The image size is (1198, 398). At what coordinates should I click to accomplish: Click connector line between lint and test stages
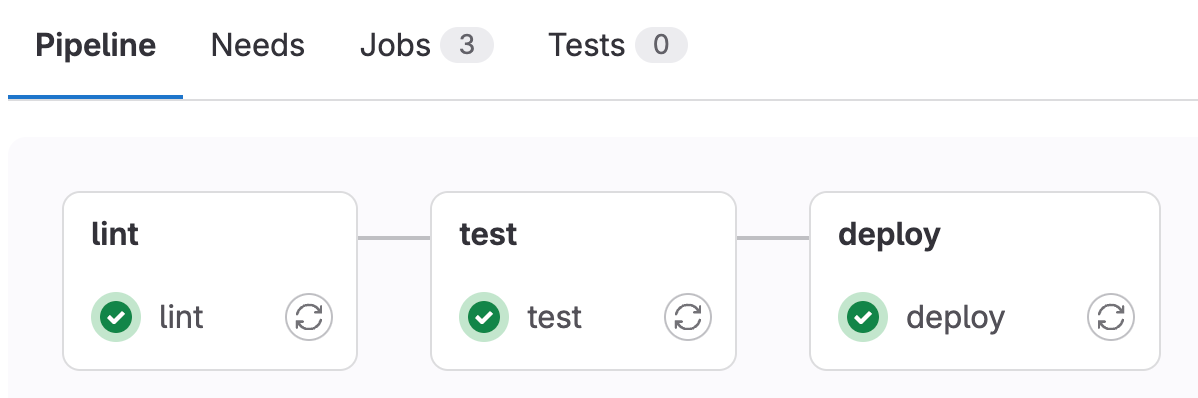point(394,238)
